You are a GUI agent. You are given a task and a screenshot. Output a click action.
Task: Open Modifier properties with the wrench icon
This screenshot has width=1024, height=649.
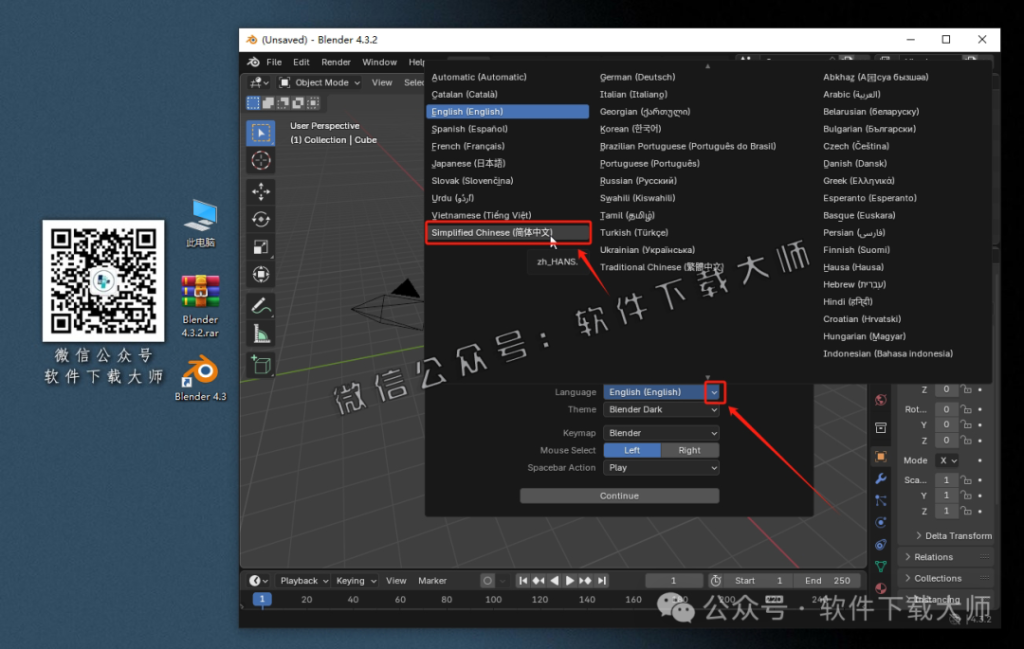(x=880, y=478)
